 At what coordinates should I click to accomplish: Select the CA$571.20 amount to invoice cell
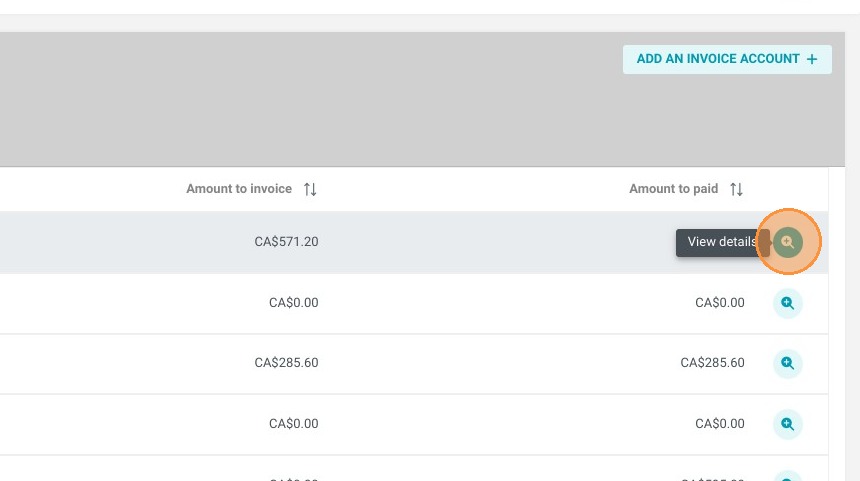(x=286, y=242)
